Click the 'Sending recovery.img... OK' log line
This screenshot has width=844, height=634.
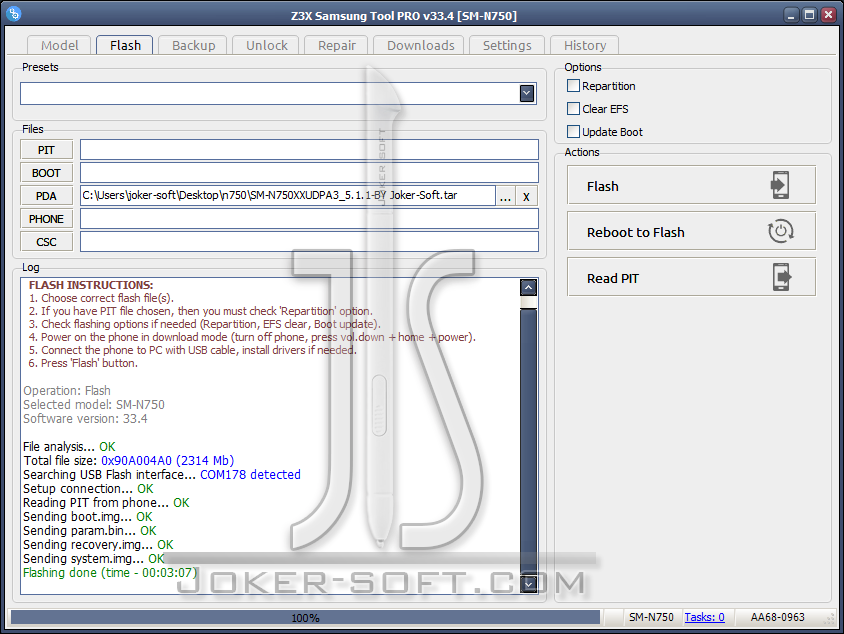(x=98, y=545)
